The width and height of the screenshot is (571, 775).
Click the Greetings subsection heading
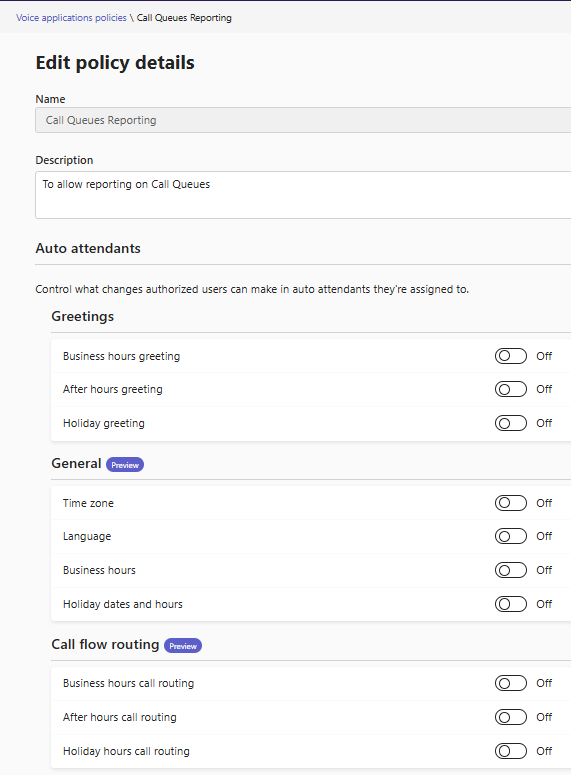click(x=83, y=316)
